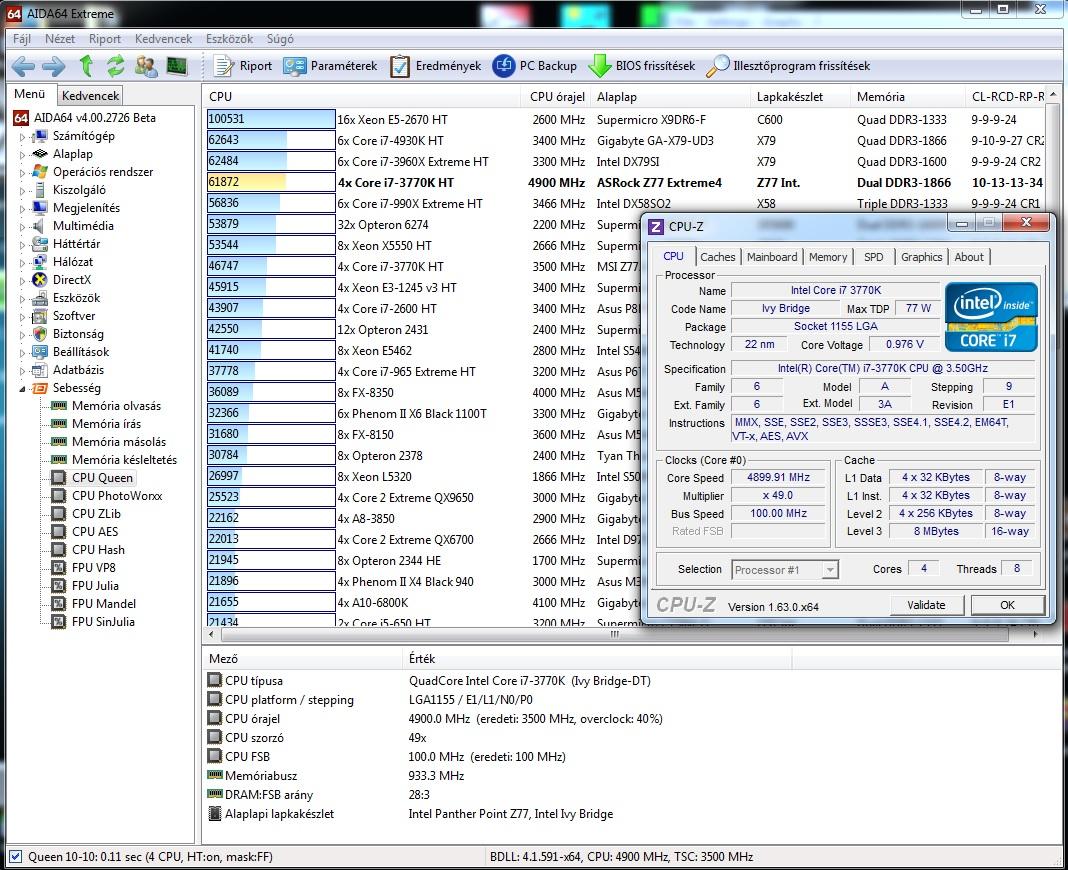Expand the Alaplap tree node
This screenshot has height=870, width=1068.
click(x=22, y=155)
